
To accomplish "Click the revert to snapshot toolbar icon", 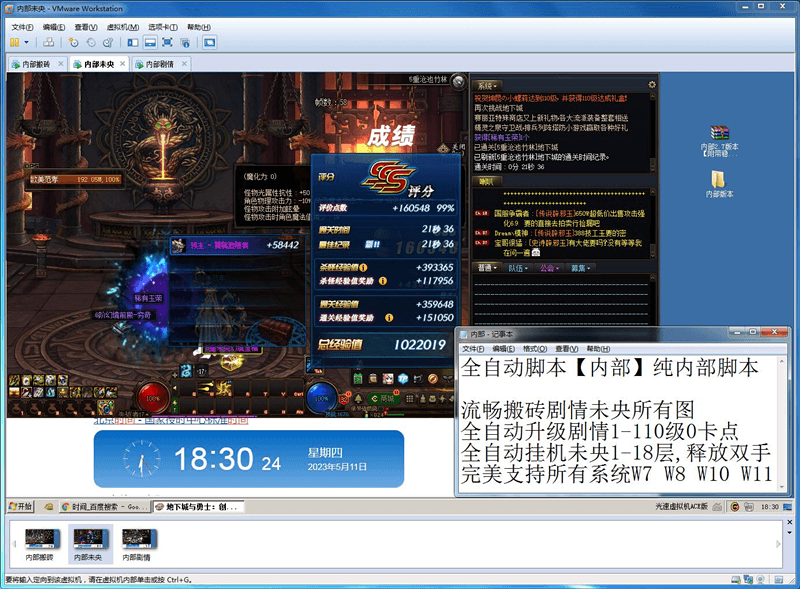I will point(91,42).
